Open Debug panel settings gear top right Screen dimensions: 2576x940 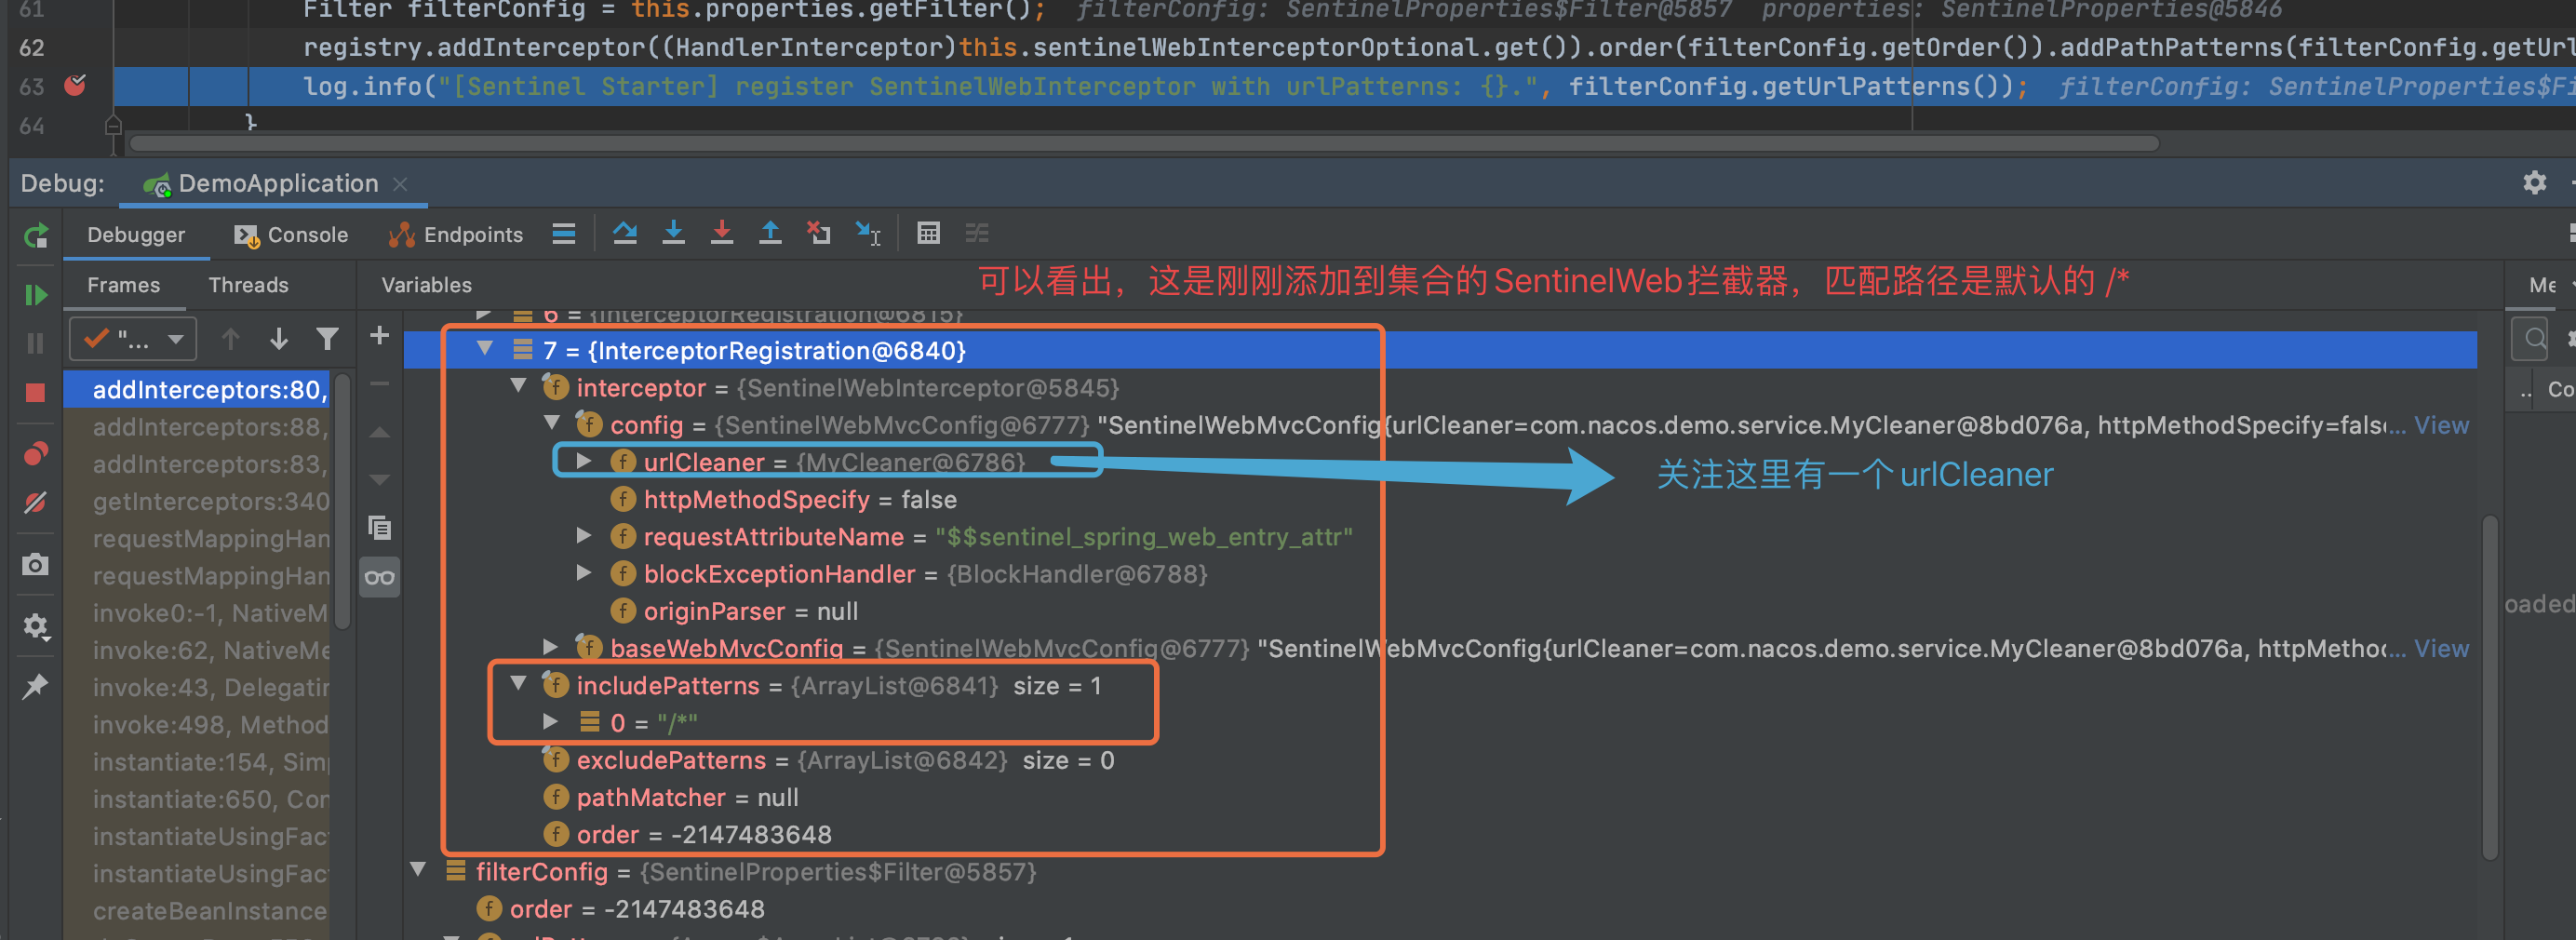click(x=2534, y=183)
